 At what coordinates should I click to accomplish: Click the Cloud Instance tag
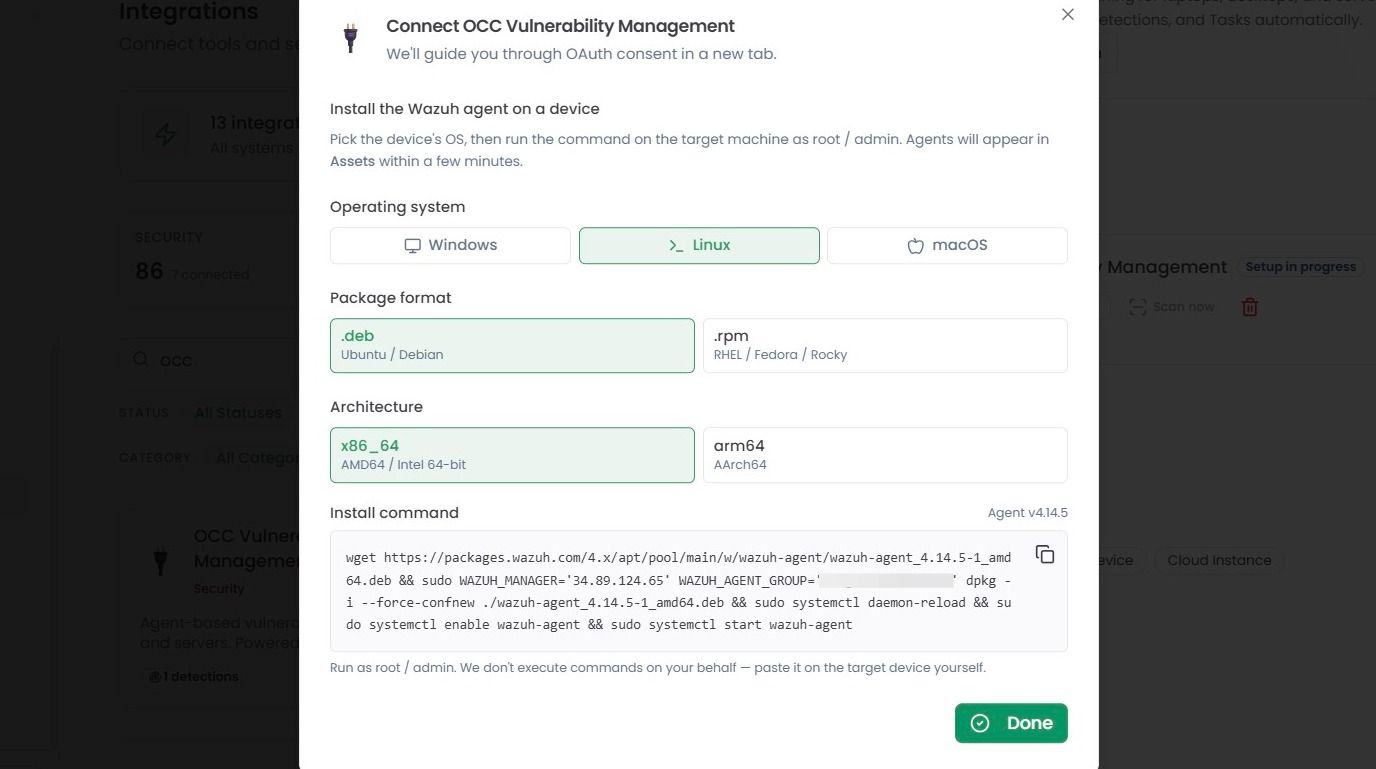(1219, 560)
